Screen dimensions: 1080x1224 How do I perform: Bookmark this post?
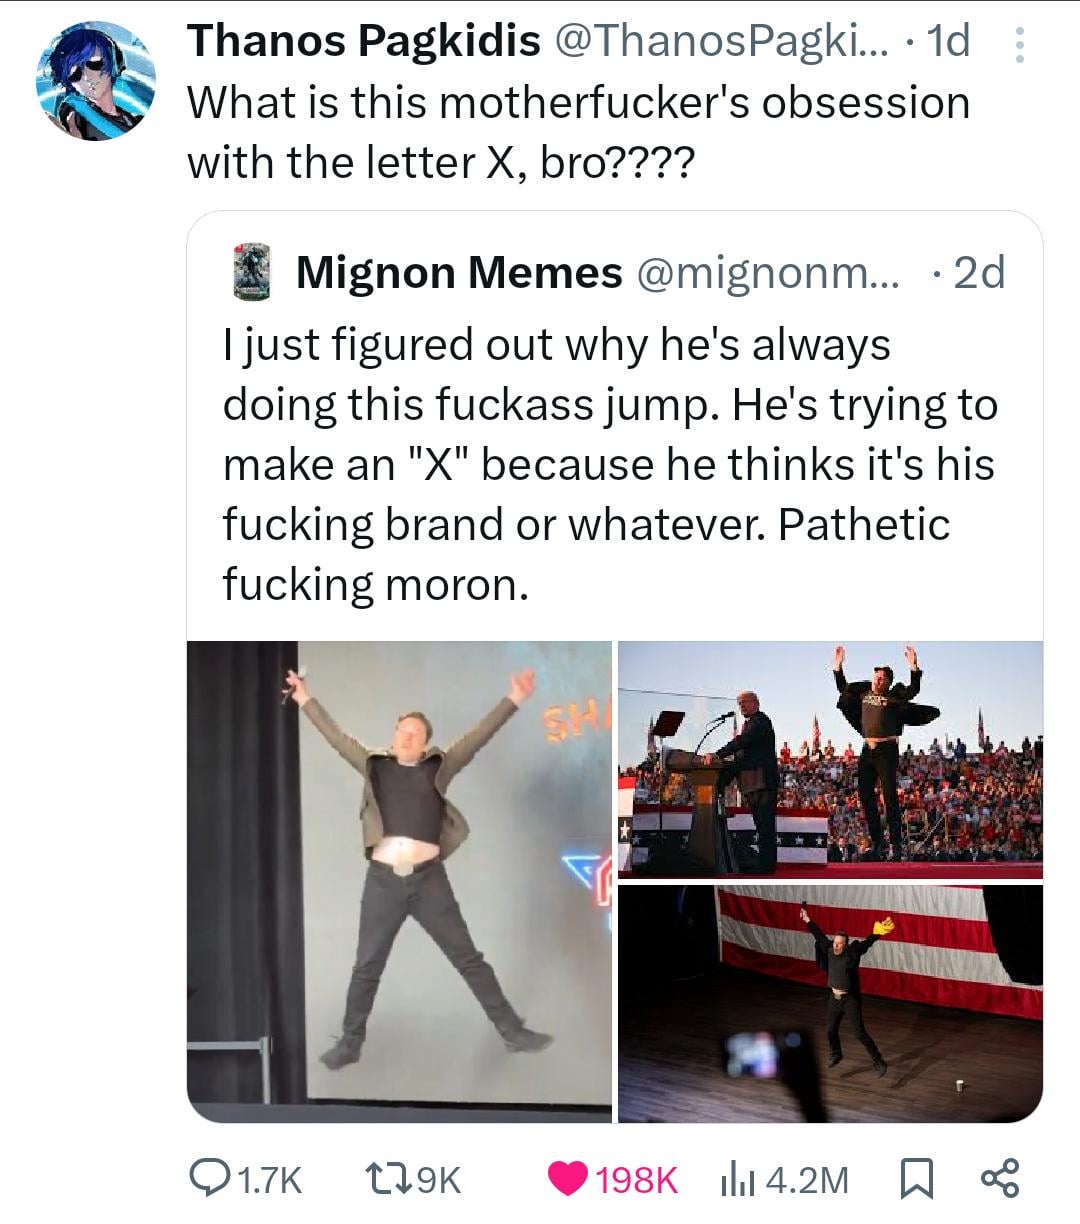coord(914,1179)
